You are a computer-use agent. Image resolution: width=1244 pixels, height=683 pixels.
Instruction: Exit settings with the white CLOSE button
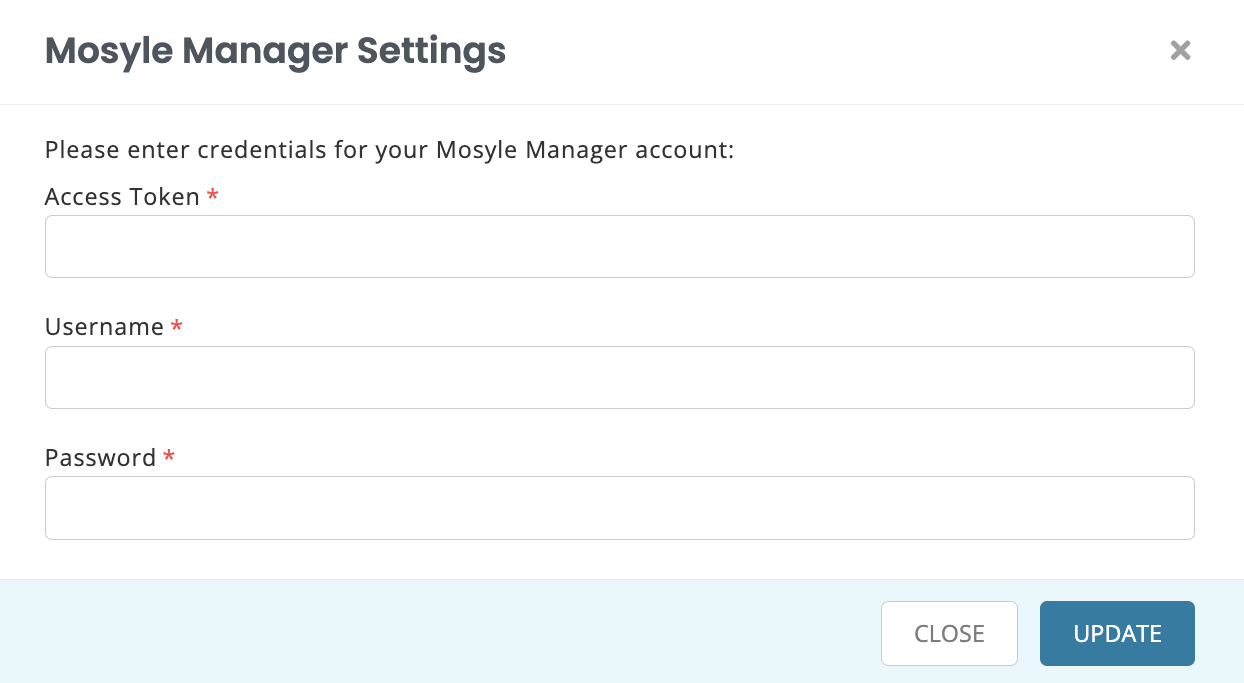coord(949,633)
